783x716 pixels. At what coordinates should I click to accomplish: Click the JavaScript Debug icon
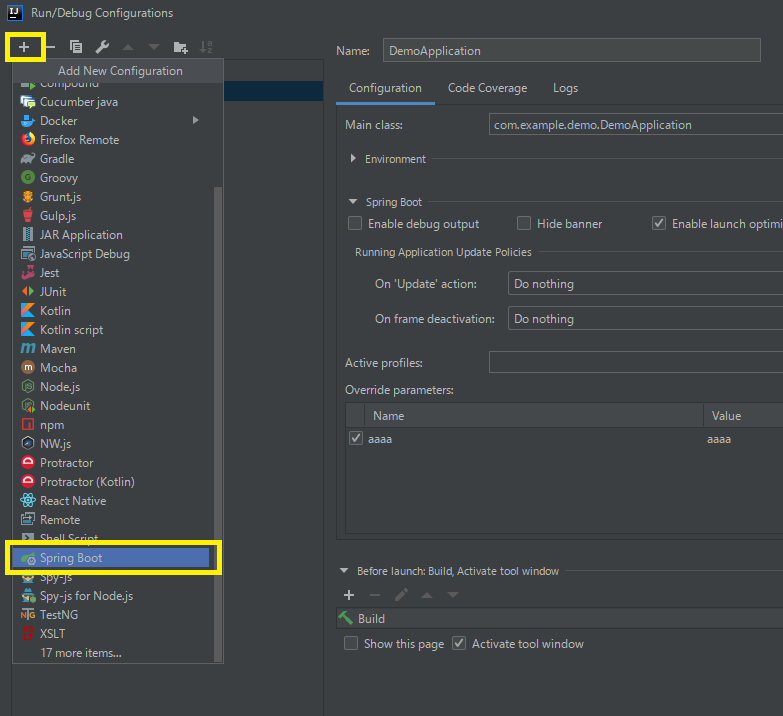[x=28, y=254]
